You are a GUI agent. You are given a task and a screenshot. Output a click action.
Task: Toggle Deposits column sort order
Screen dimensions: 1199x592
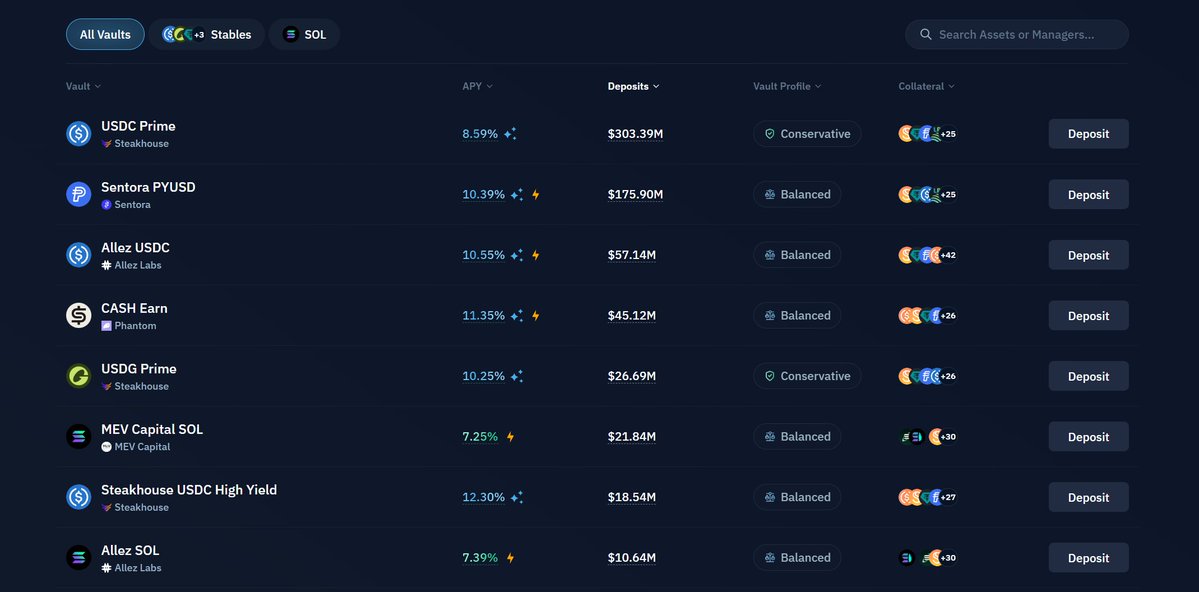(633, 87)
